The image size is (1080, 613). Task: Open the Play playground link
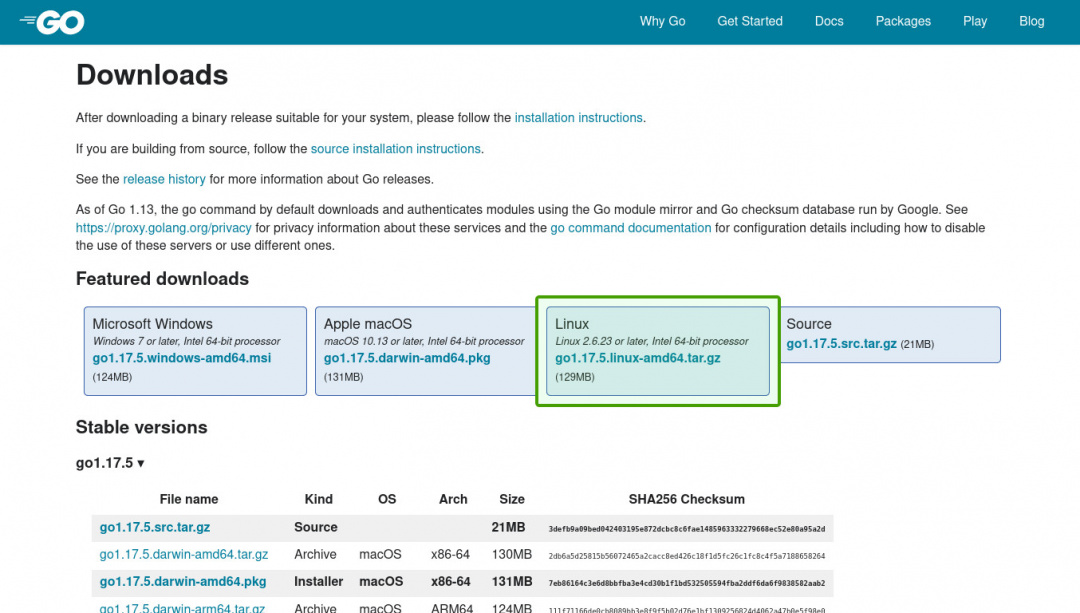click(x=975, y=21)
